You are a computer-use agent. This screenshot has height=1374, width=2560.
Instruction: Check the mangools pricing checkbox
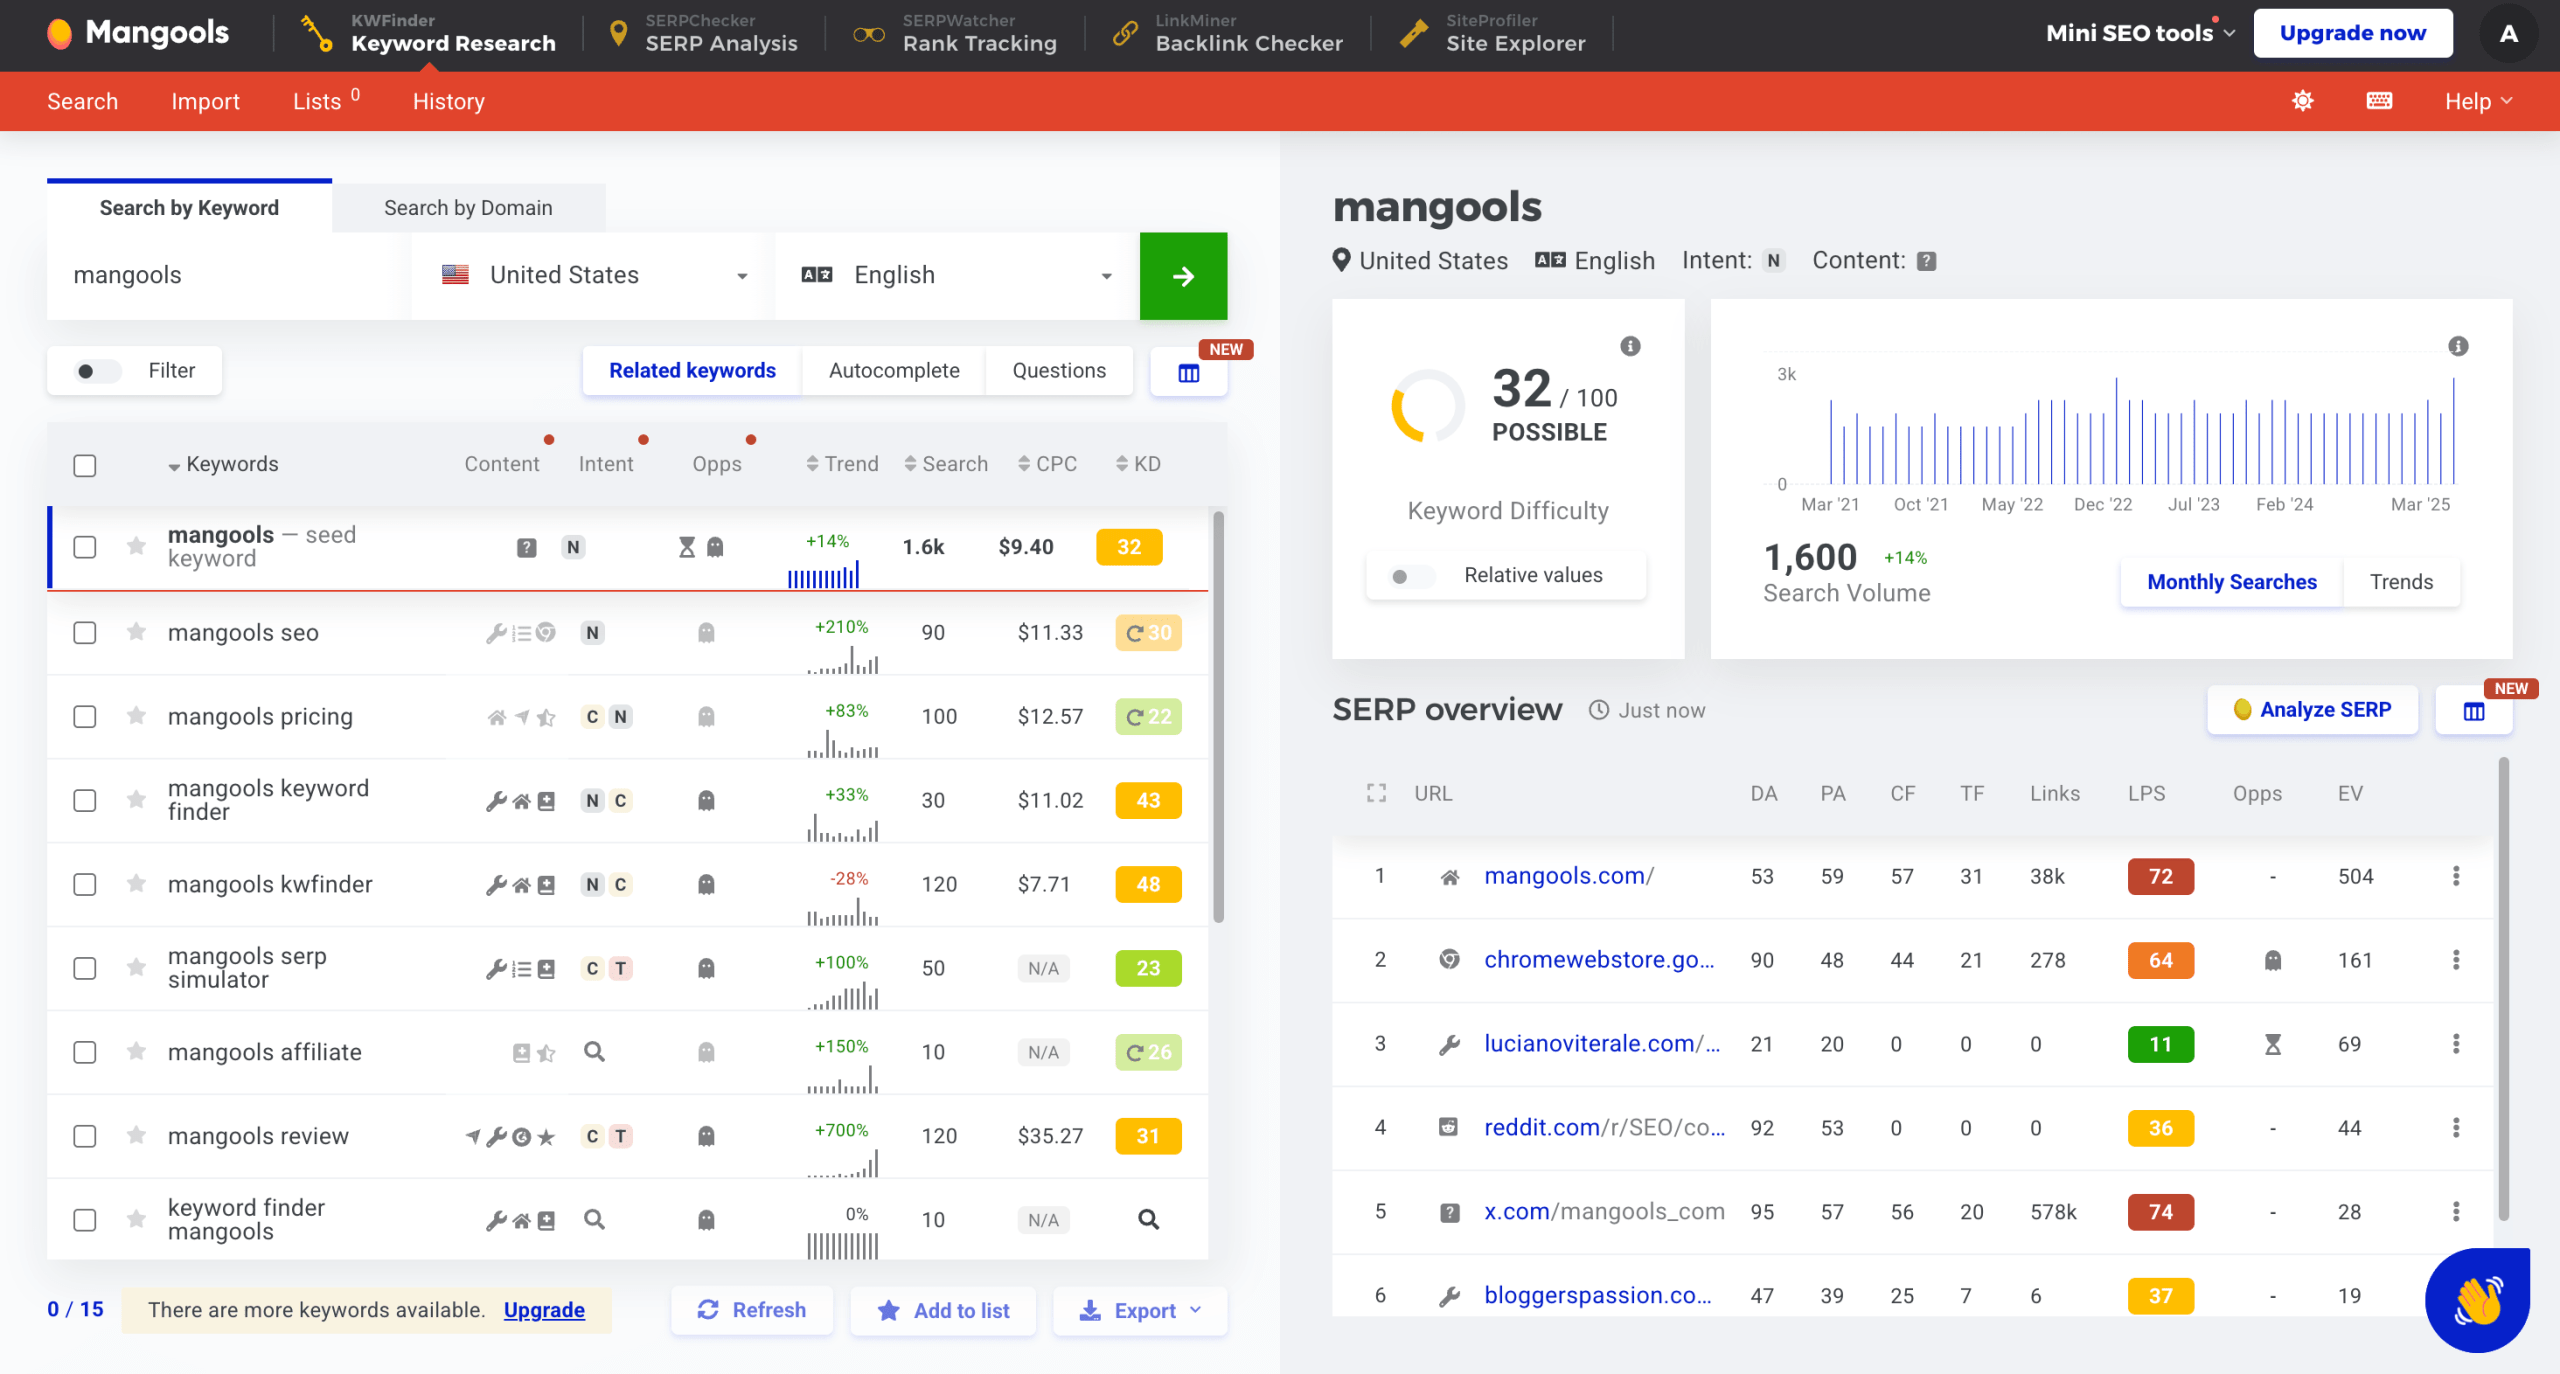point(85,717)
